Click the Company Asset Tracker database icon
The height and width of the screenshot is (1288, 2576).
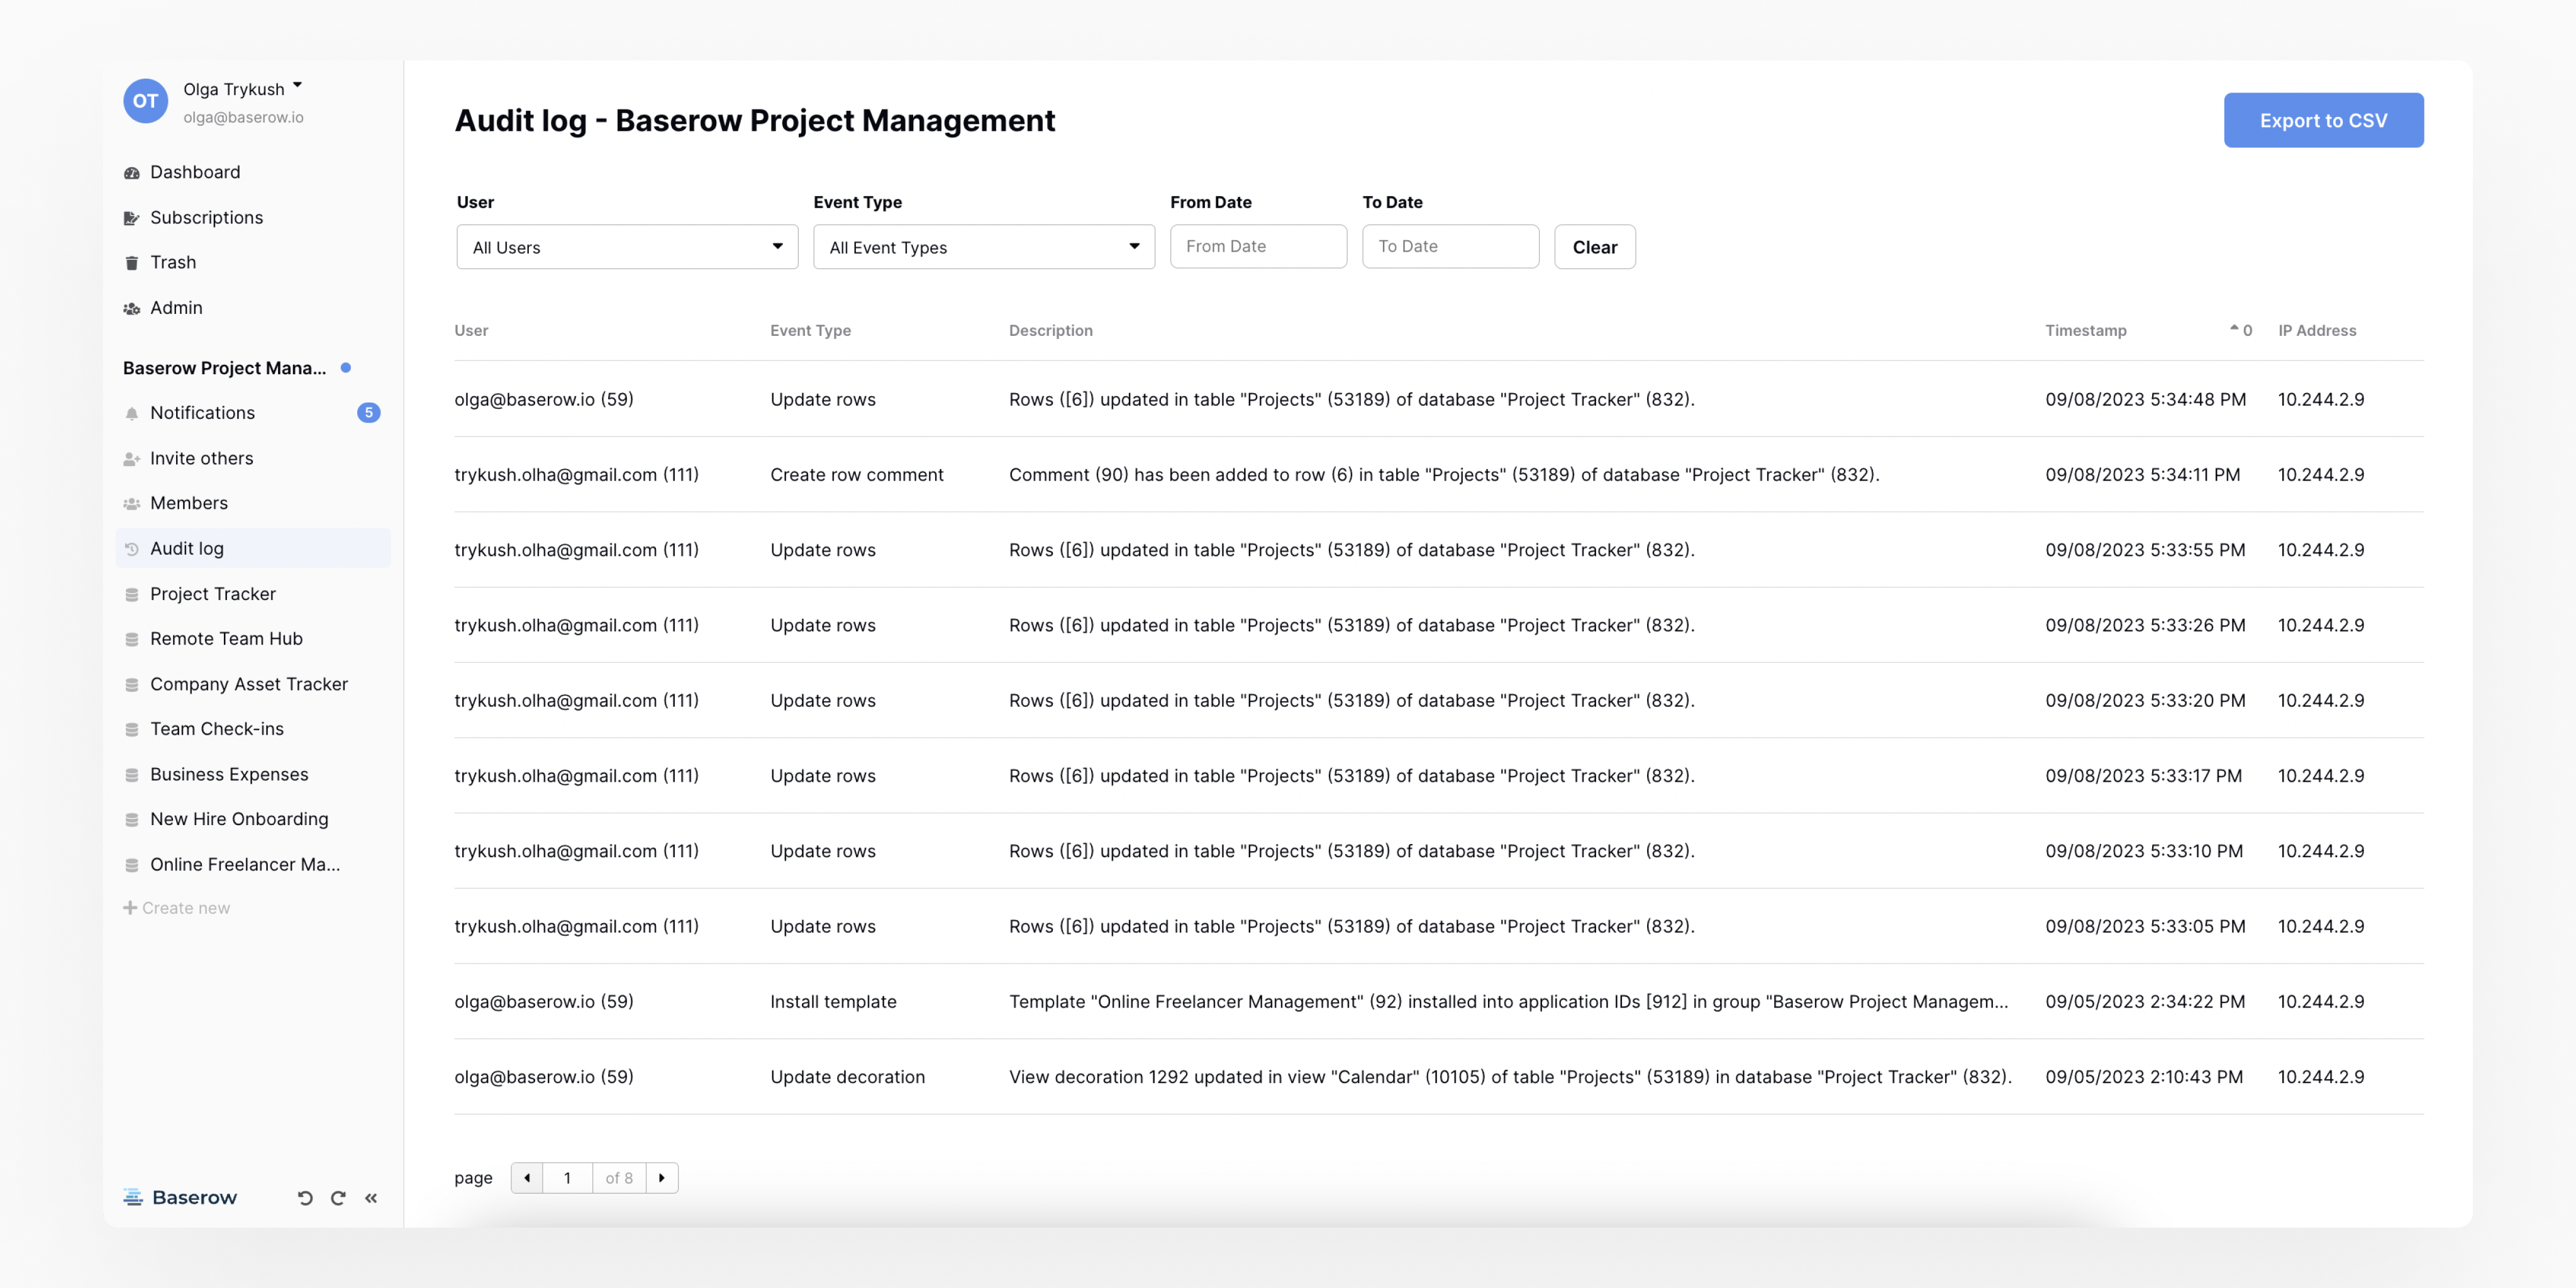pyautogui.click(x=131, y=685)
